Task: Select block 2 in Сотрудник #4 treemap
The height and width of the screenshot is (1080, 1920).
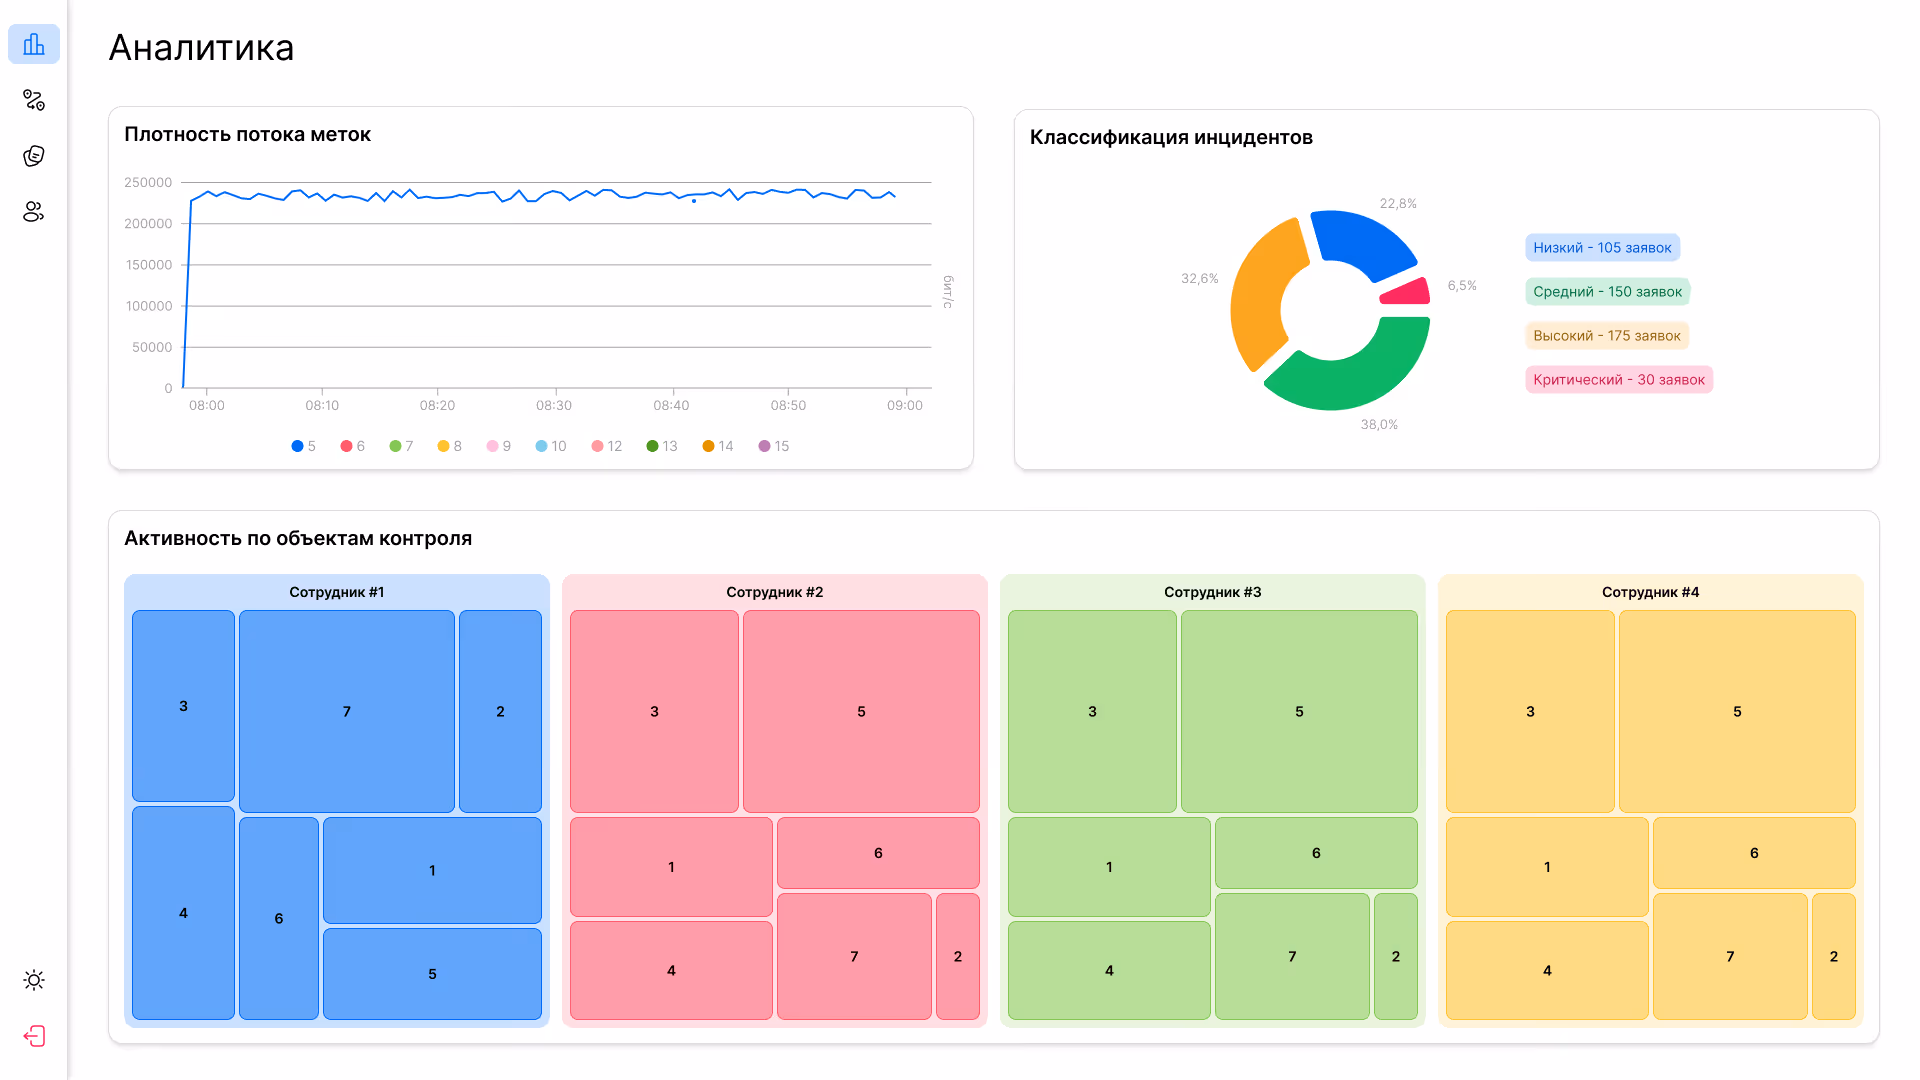Action: click(1833, 956)
